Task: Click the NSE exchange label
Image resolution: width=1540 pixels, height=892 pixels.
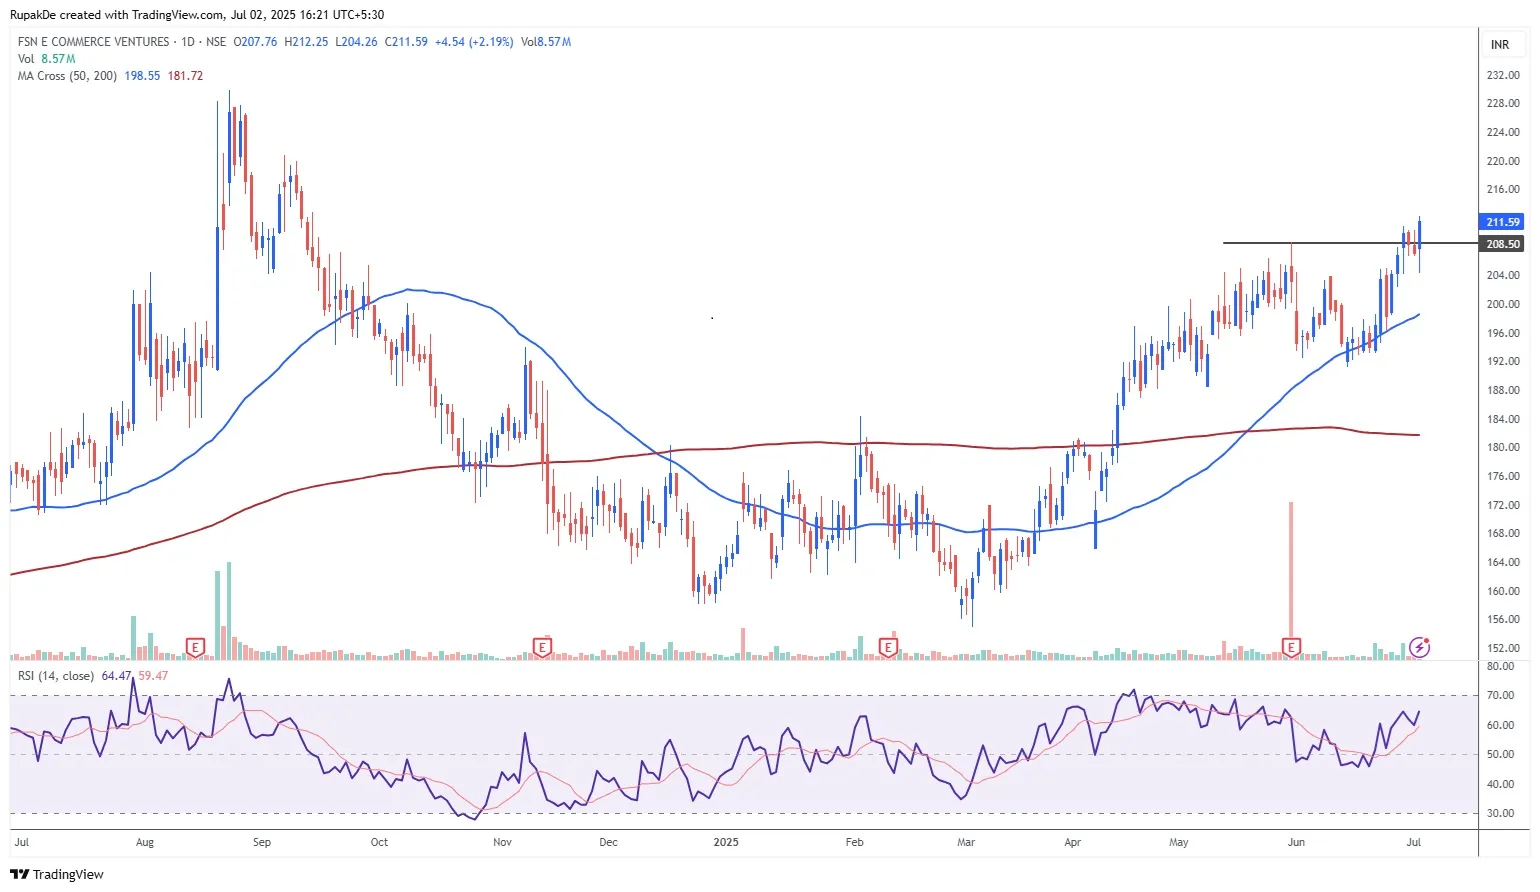Action: [216, 42]
